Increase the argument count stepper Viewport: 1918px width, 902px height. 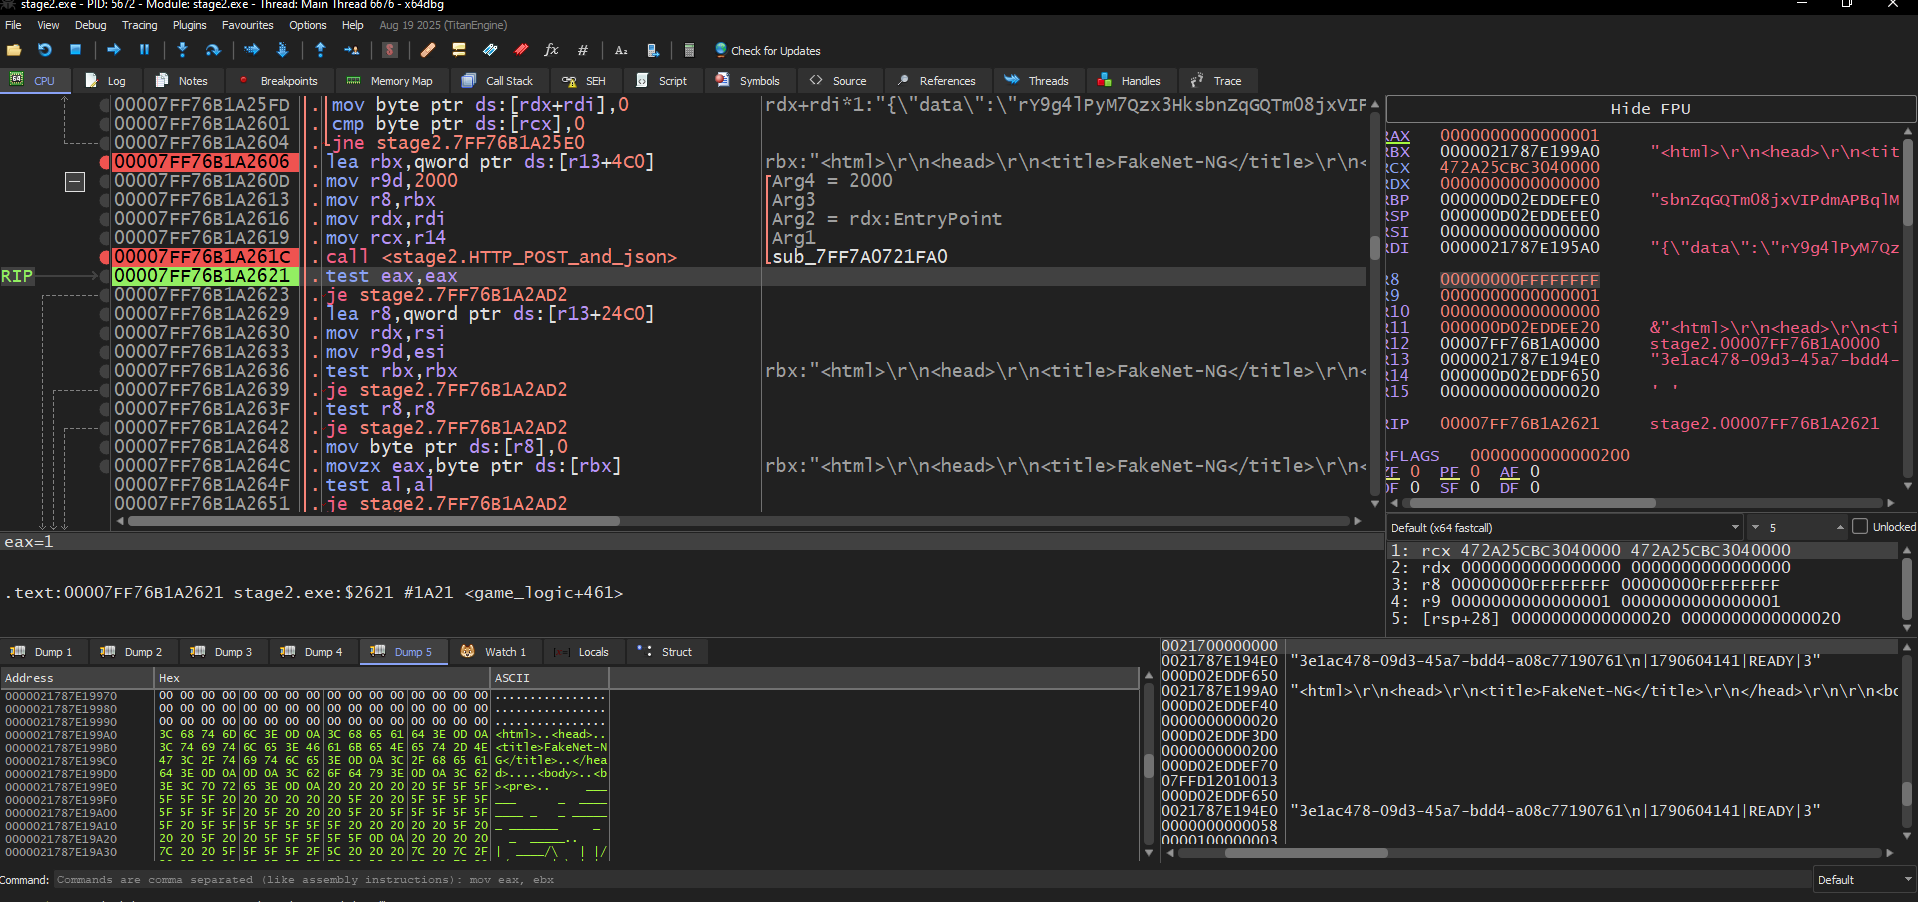1840,527
